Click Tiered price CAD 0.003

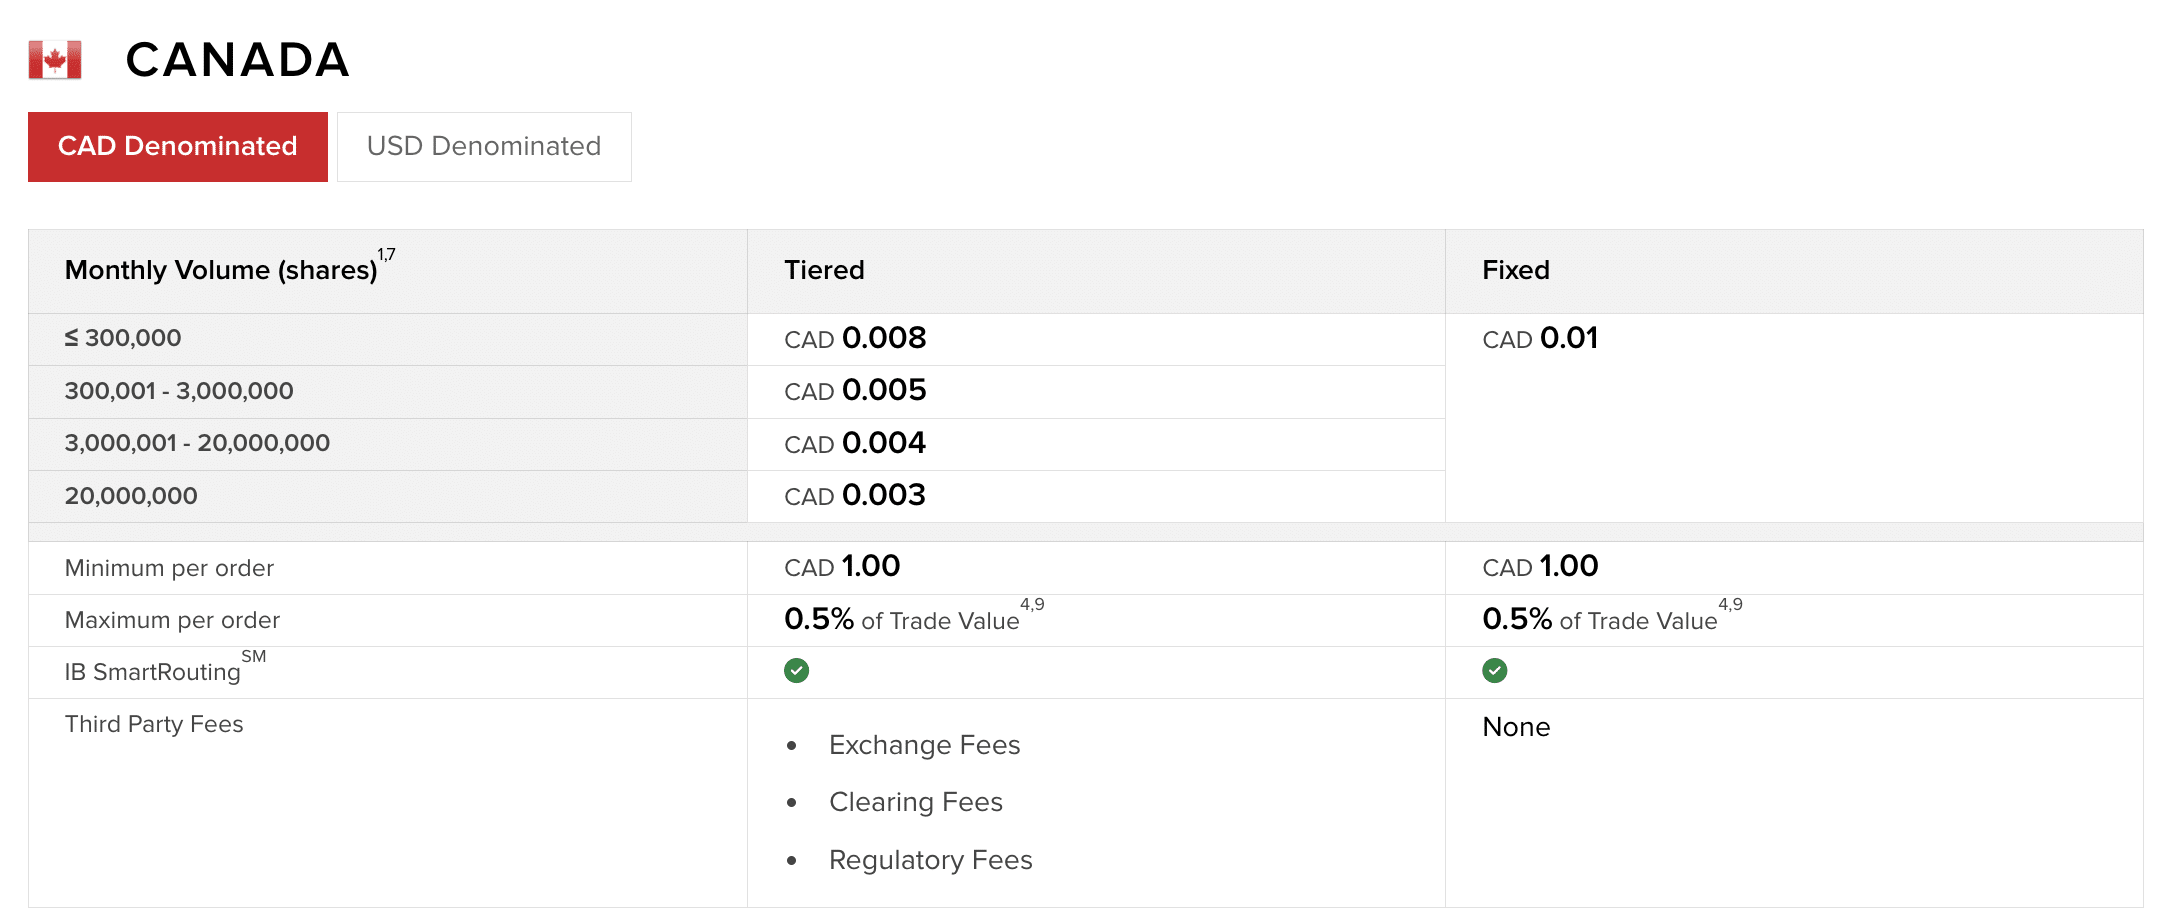855,495
